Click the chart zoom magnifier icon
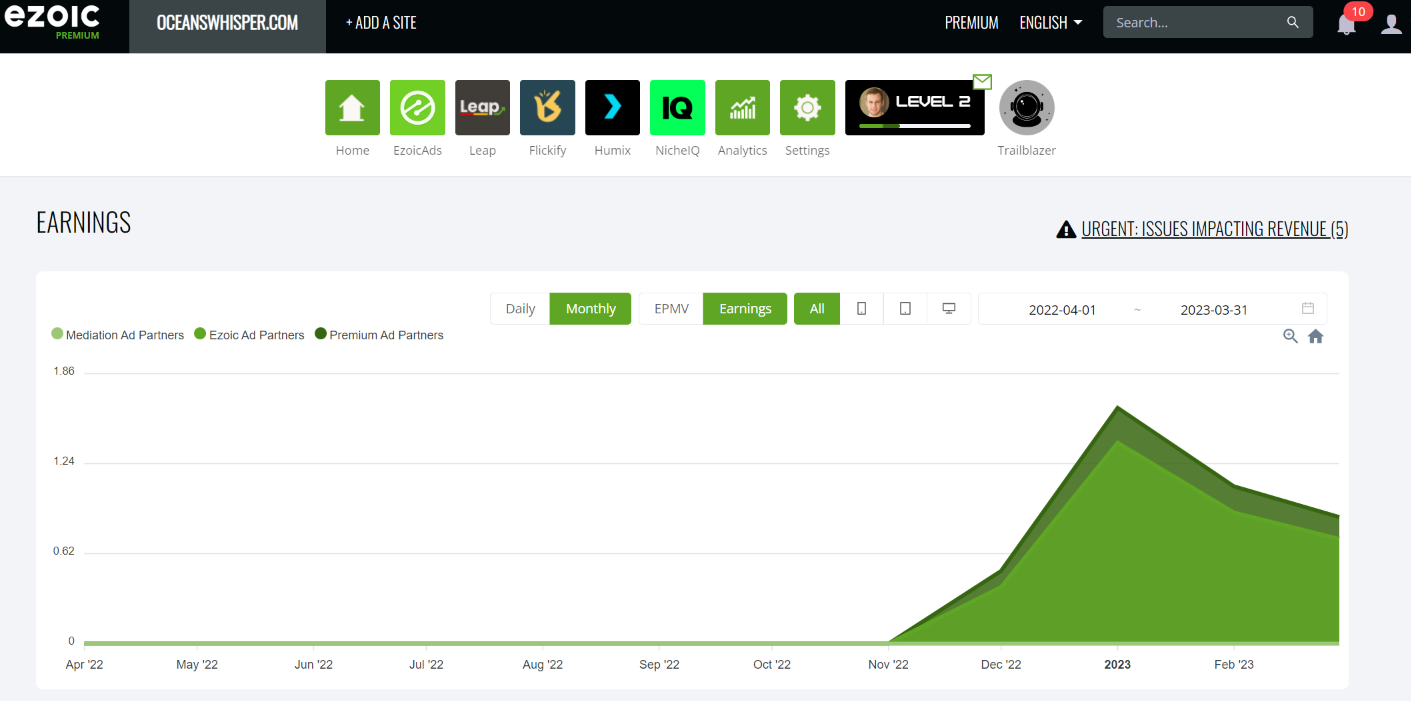1411x701 pixels. (x=1291, y=336)
